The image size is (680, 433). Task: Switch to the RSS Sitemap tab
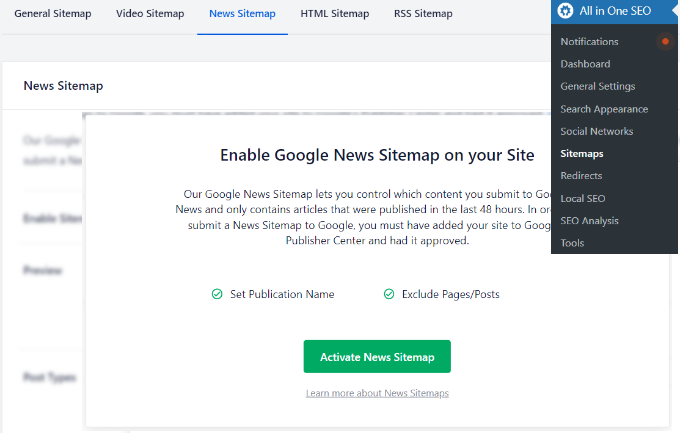(x=422, y=14)
